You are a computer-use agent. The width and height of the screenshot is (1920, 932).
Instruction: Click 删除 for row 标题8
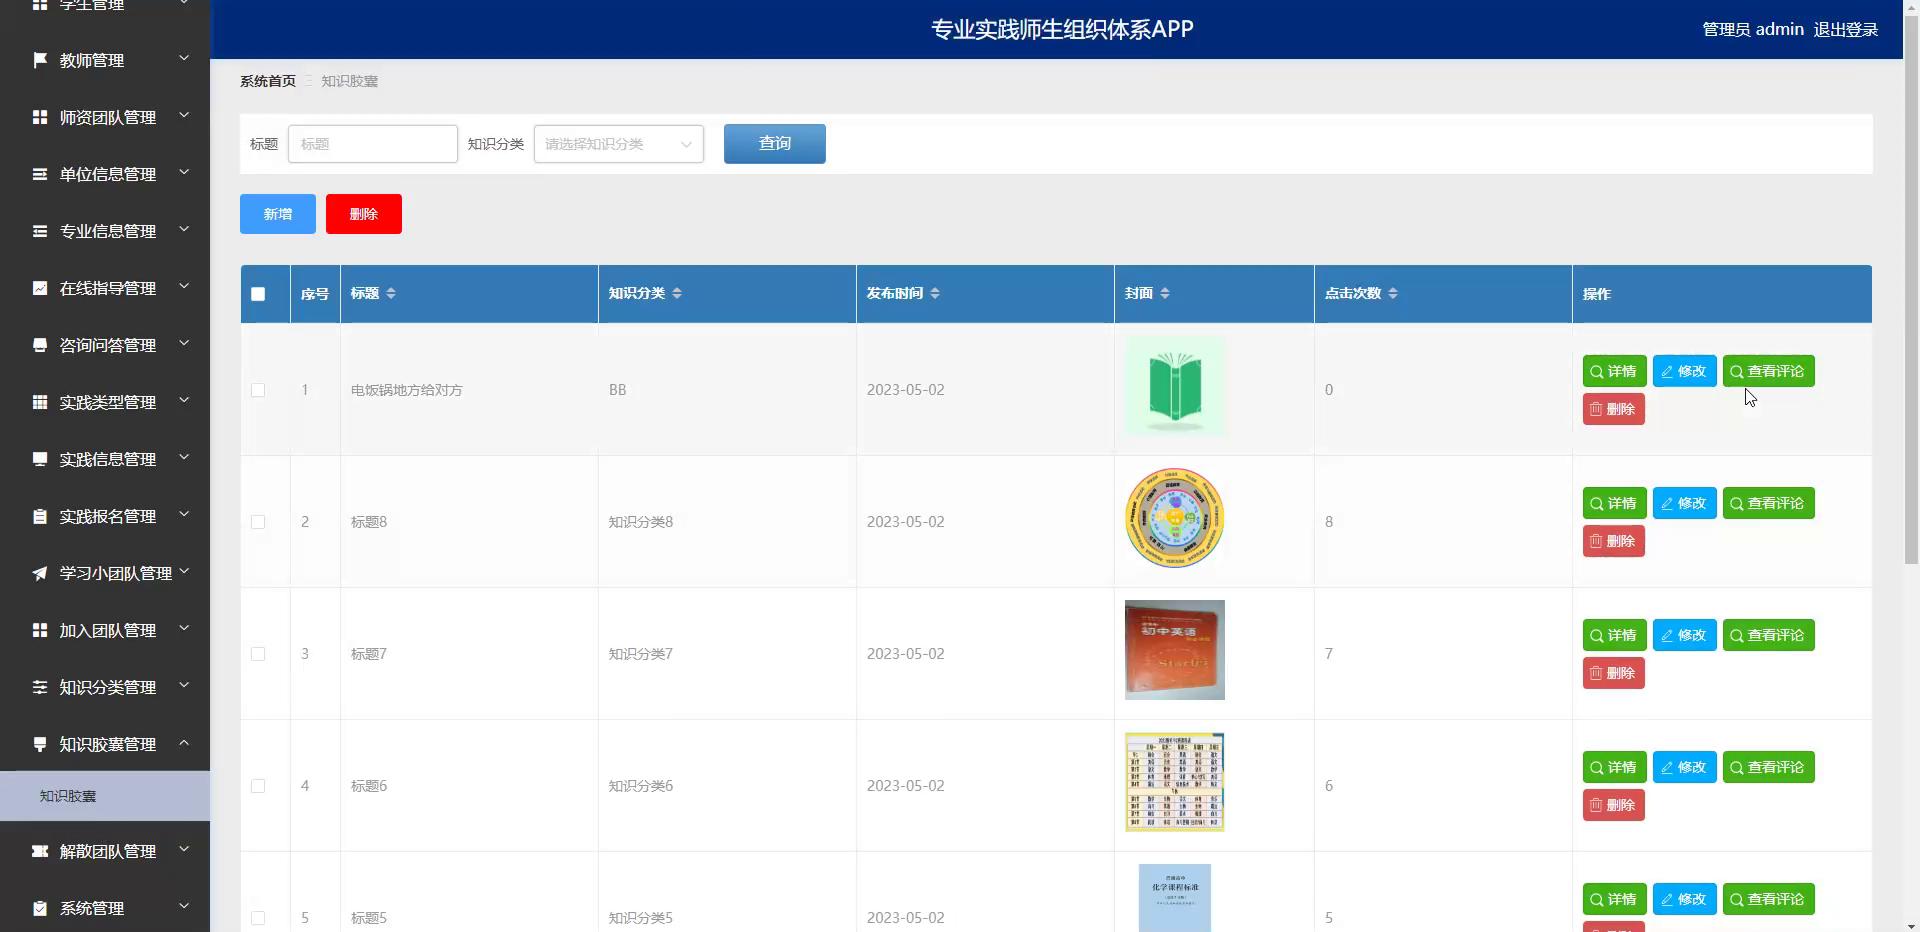1613,541
